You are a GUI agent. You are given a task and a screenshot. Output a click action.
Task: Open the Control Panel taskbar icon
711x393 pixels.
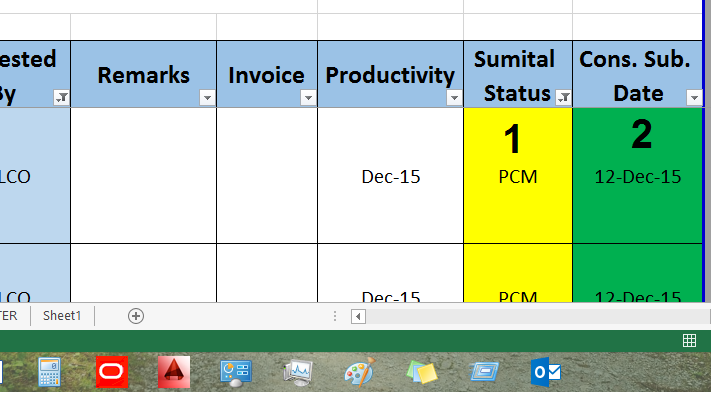[236, 373]
